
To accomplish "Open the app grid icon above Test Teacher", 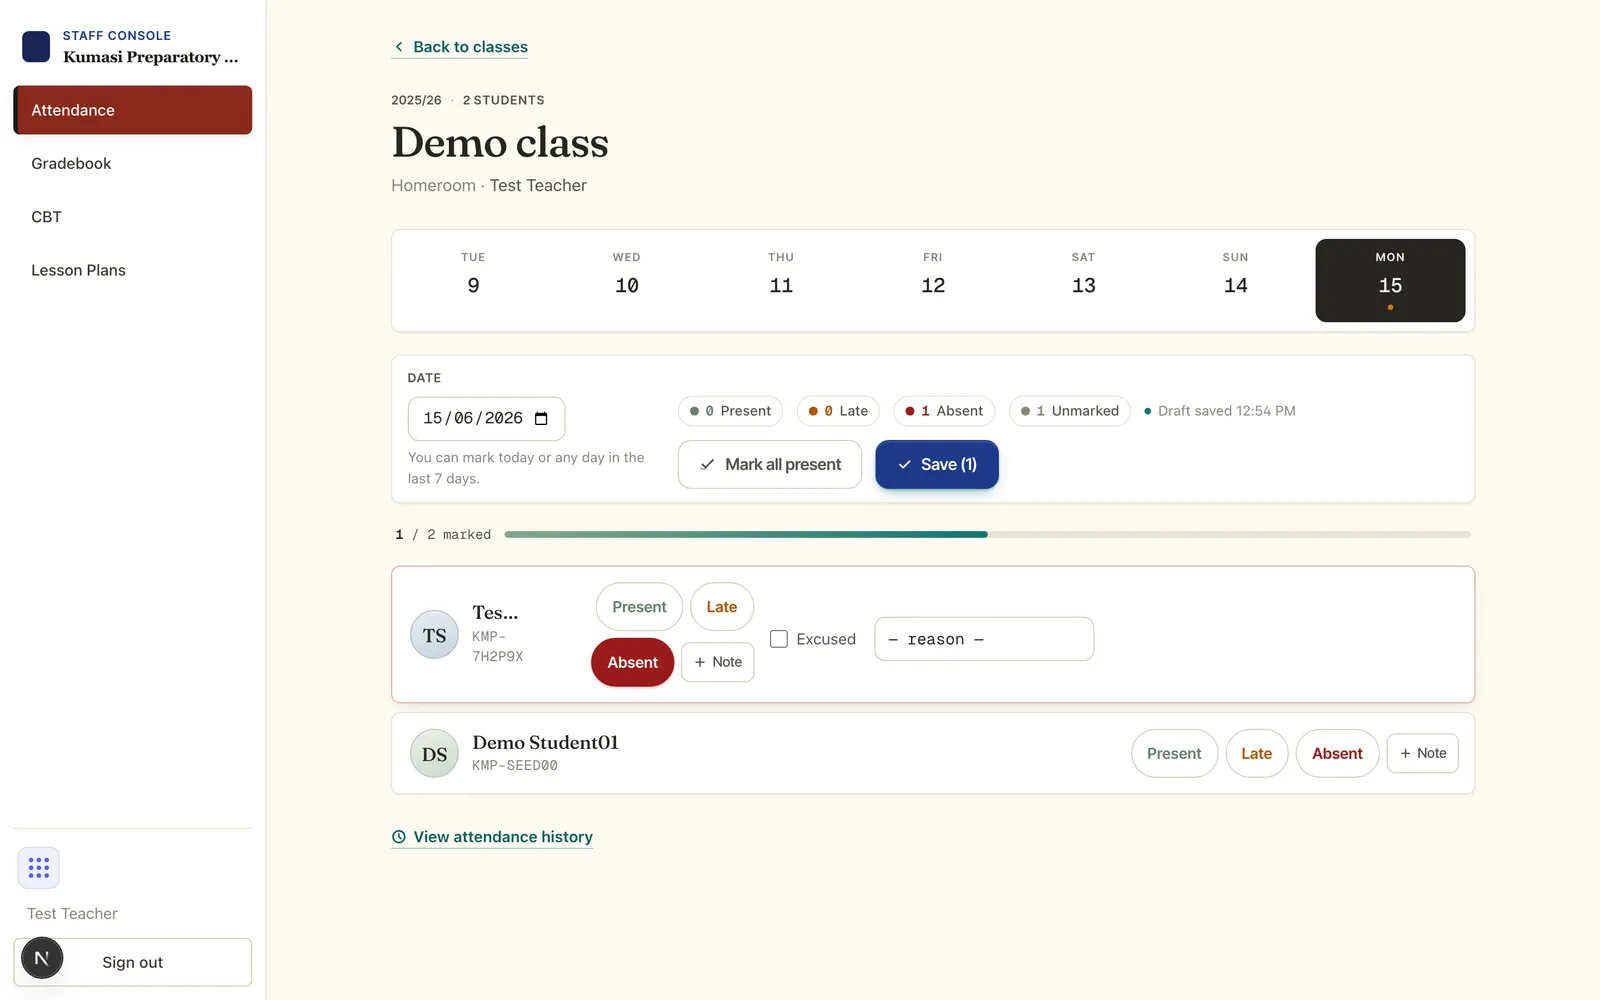I will pyautogui.click(x=39, y=868).
